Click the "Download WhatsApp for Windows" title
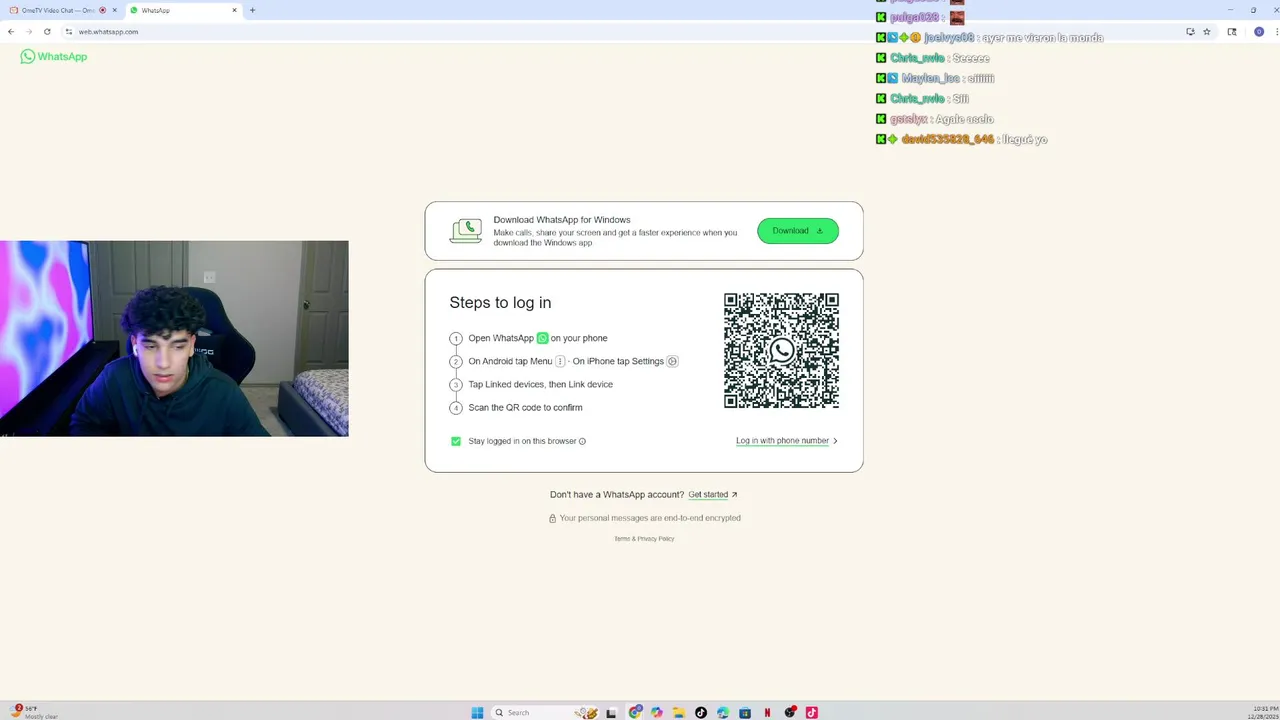This screenshot has height=720, width=1280. tap(562, 220)
